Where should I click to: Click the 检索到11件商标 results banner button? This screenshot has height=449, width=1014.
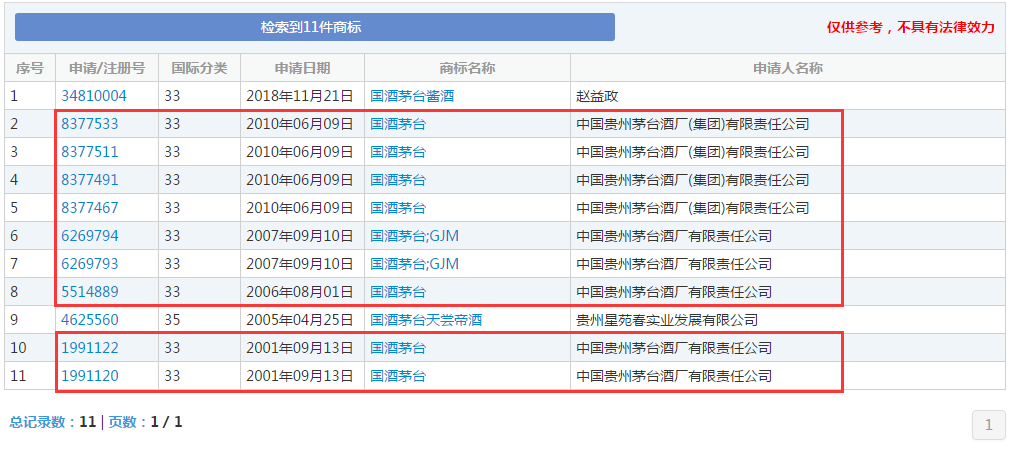314,27
